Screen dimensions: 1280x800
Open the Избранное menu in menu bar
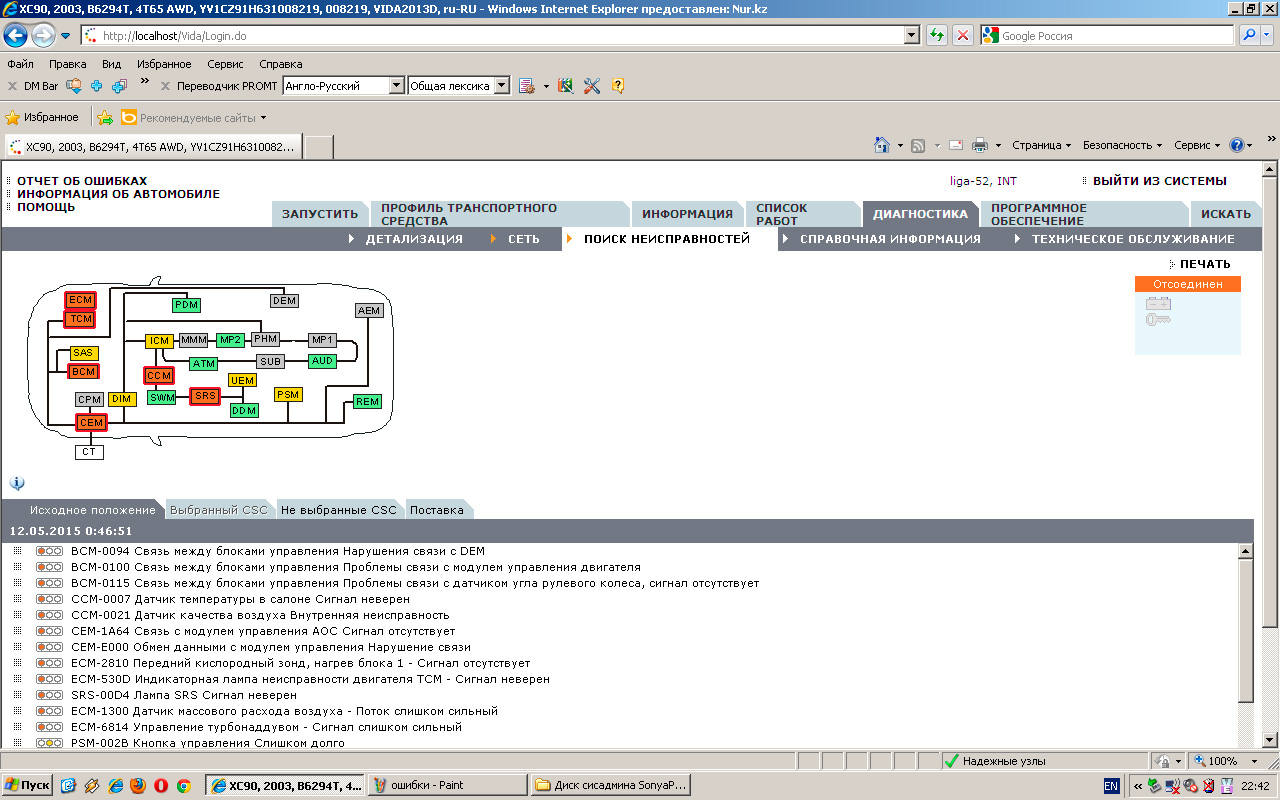click(x=164, y=64)
